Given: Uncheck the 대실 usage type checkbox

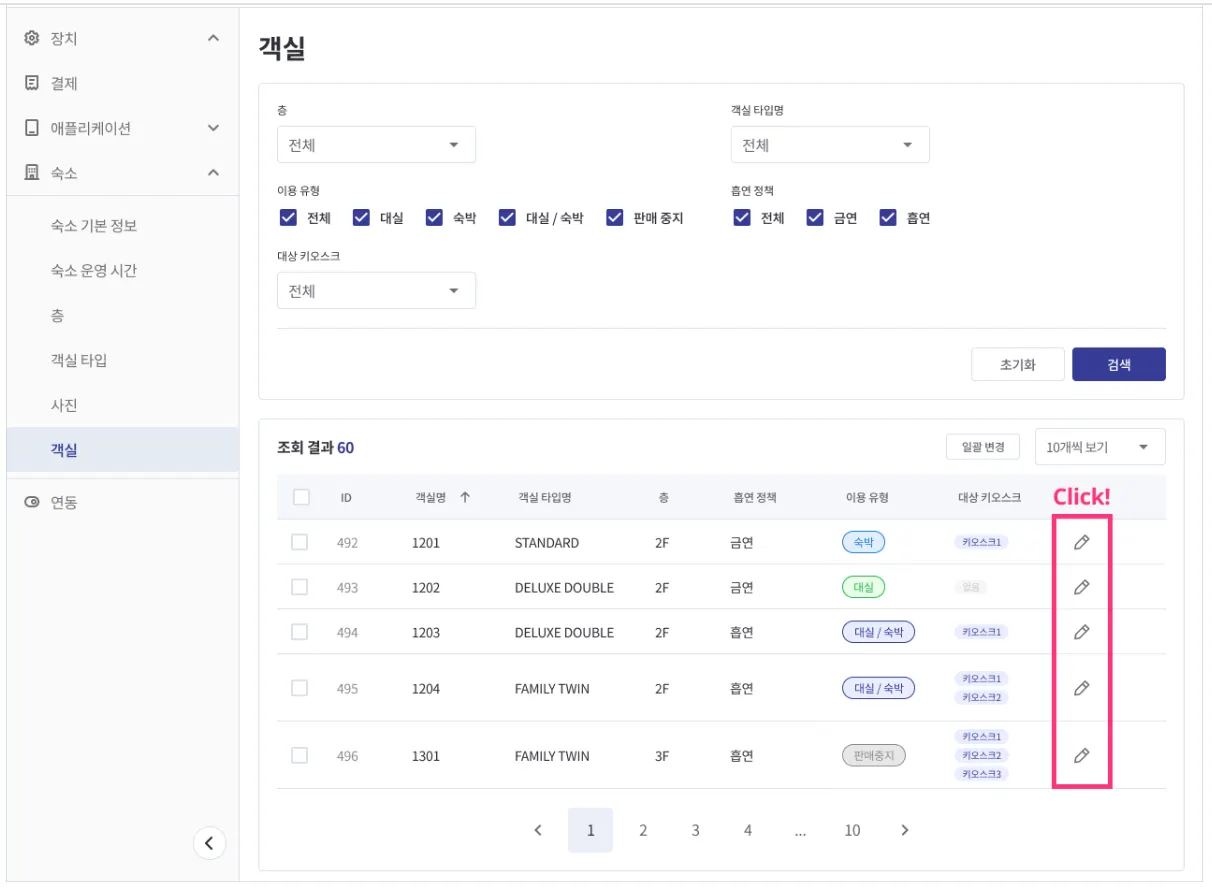Looking at the screenshot, I should 361,218.
